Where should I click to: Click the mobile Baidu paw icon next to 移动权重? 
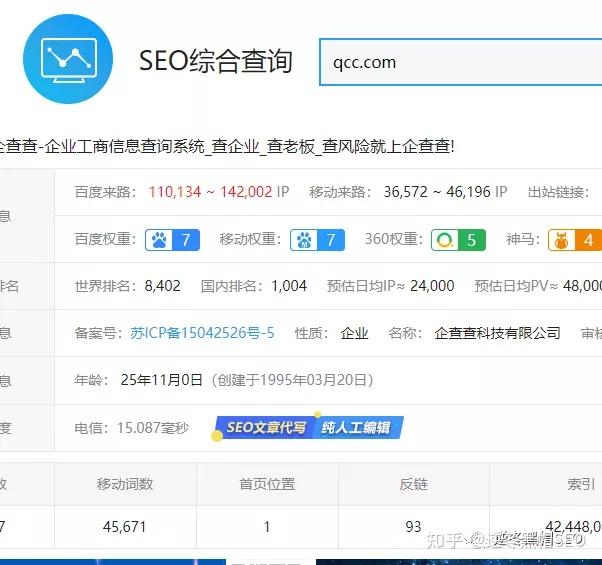304,240
